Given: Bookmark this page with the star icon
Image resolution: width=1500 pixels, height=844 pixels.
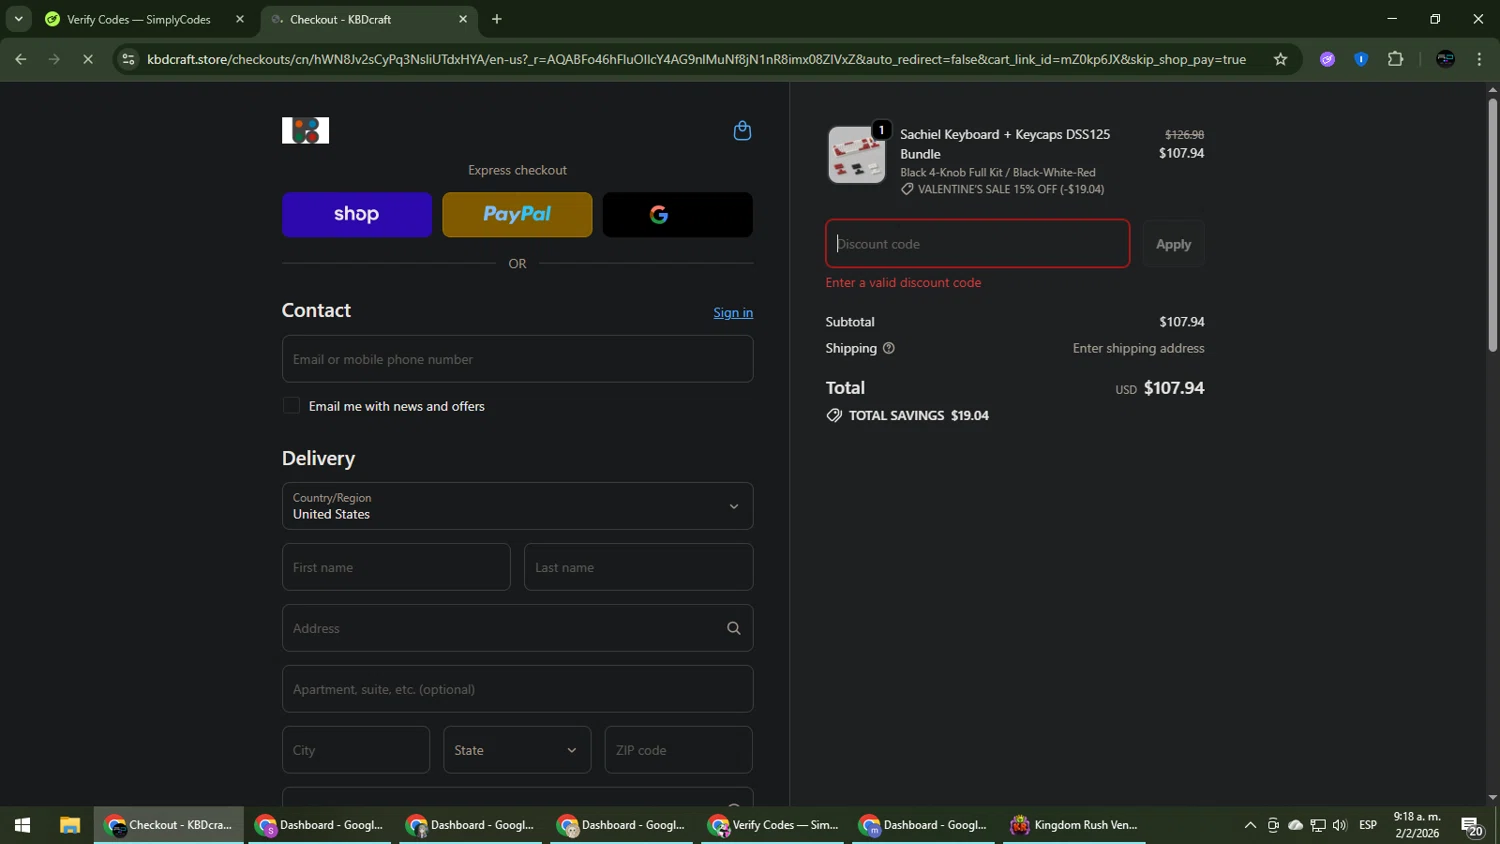Looking at the screenshot, I should [x=1280, y=59].
